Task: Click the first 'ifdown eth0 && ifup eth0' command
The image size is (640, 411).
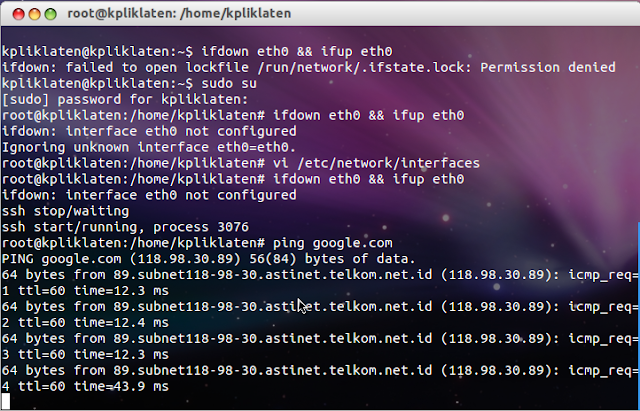Action: (x=297, y=51)
